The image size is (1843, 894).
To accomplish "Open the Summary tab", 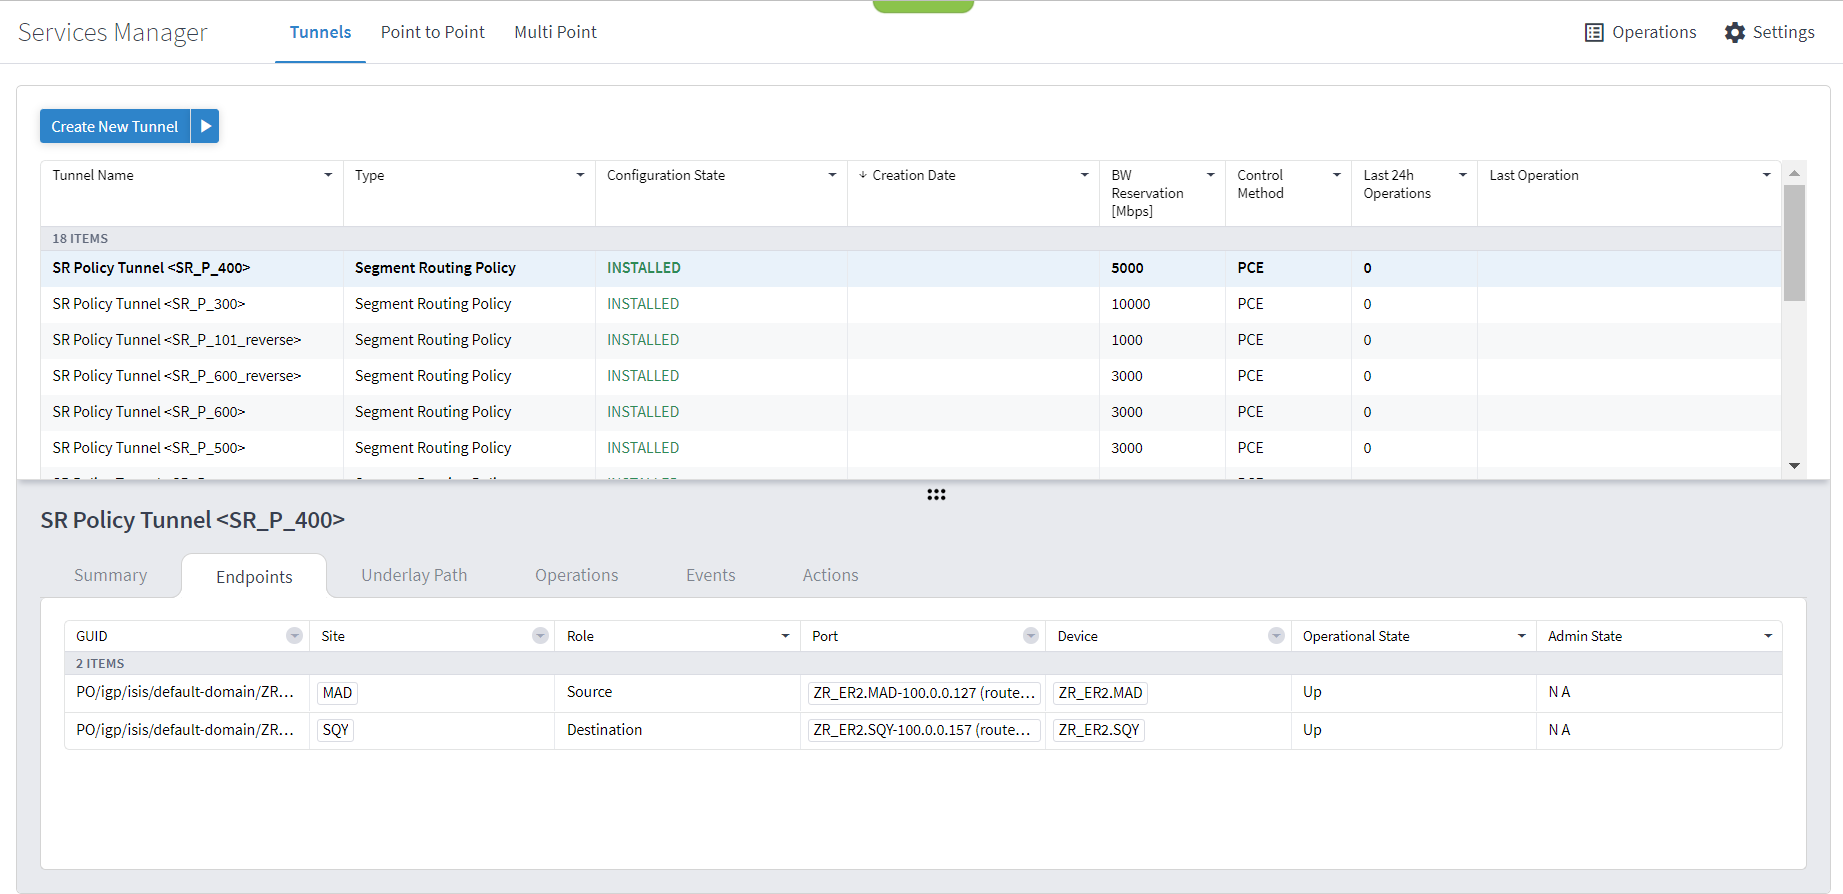I will coord(110,575).
